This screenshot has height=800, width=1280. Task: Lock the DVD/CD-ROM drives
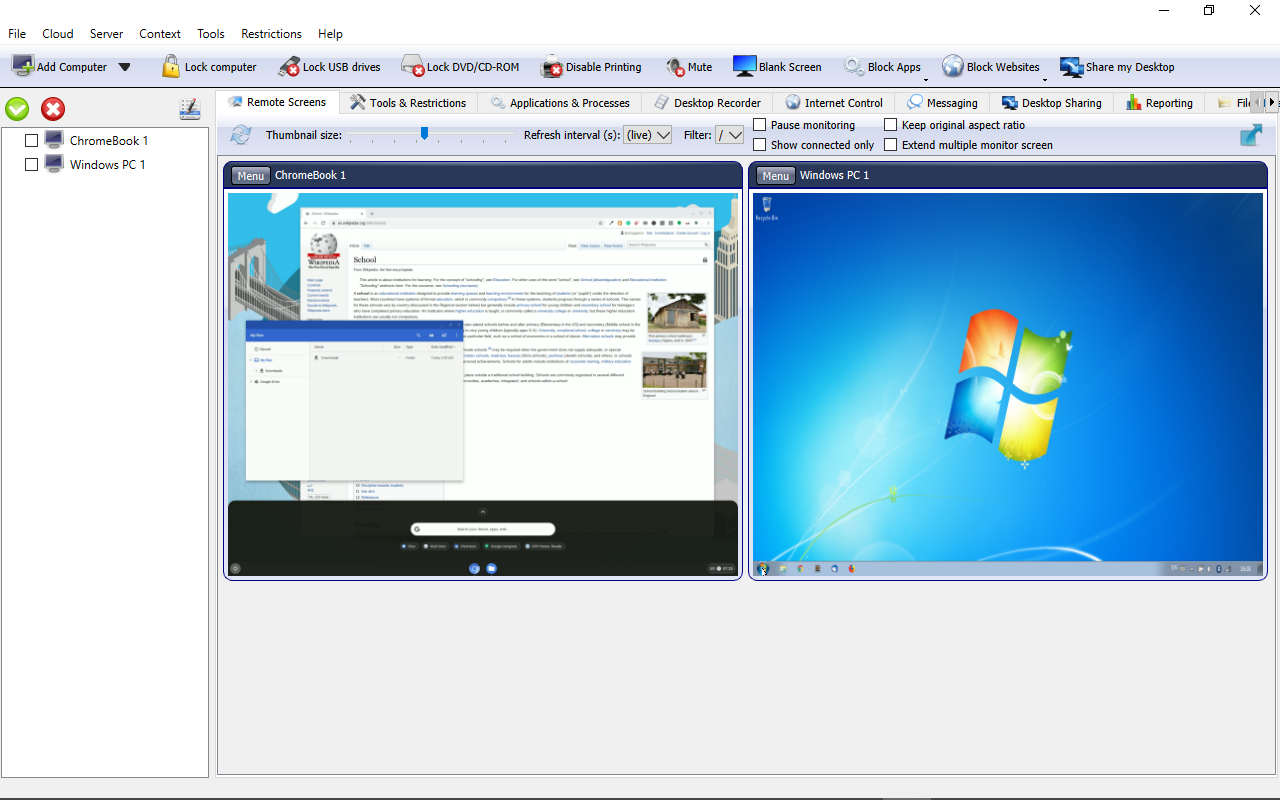coord(460,67)
